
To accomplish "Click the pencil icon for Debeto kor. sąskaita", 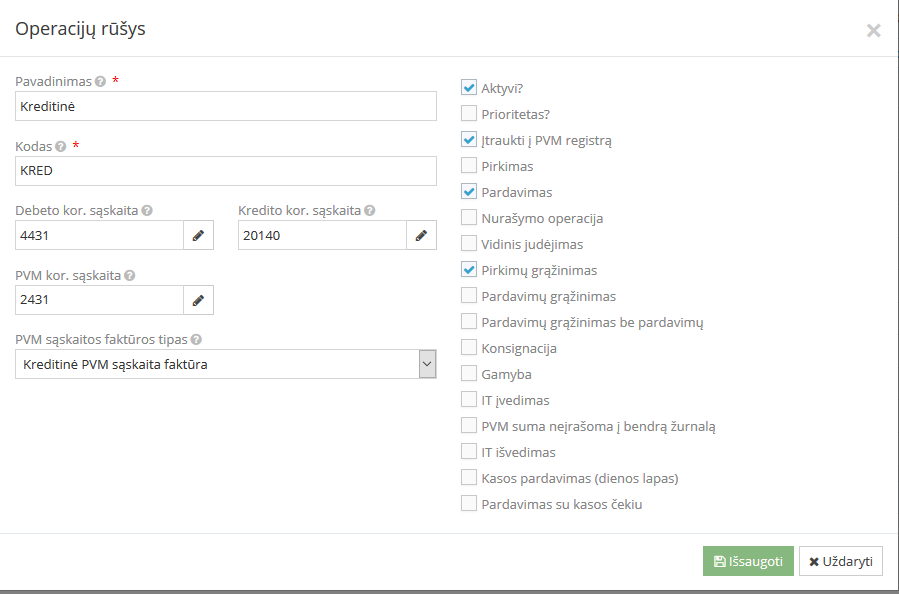I will coord(198,235).
